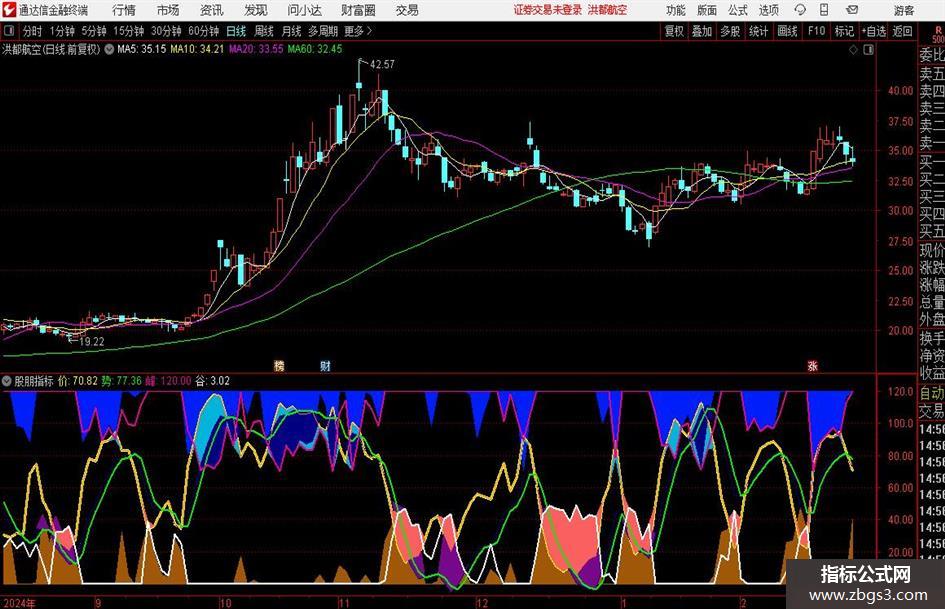Click the 榜 badge under the chart

279,365
